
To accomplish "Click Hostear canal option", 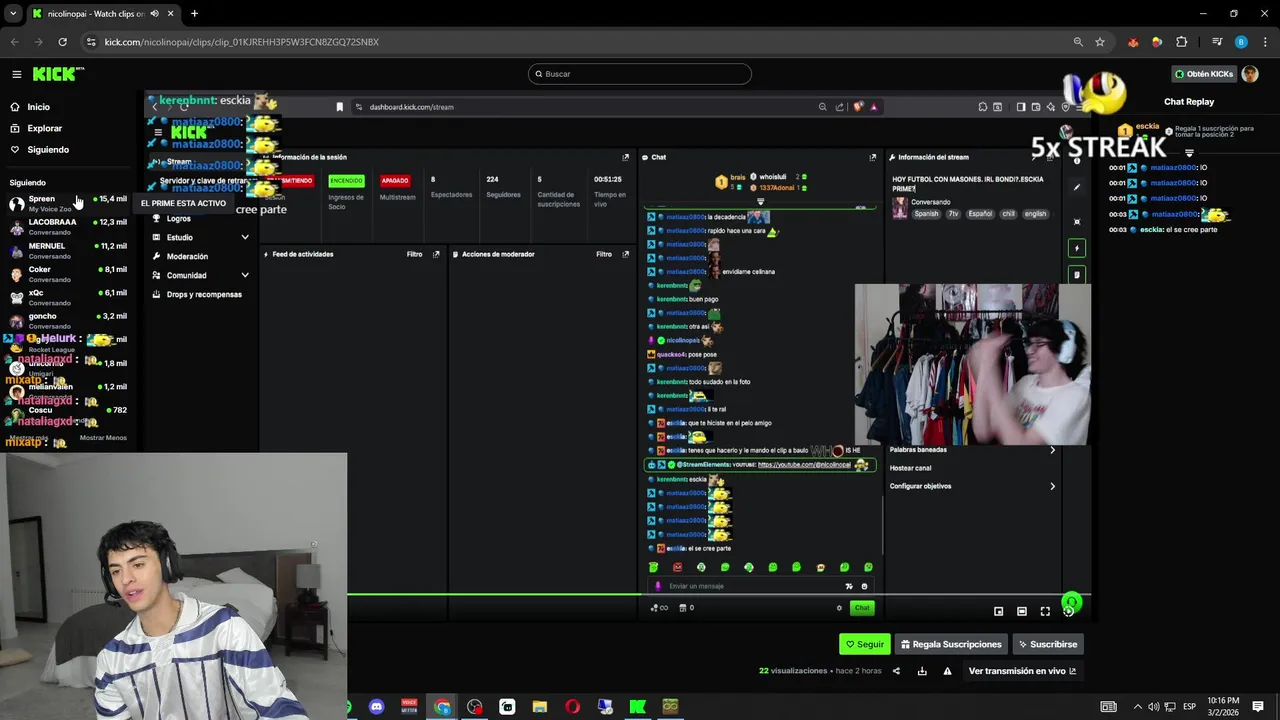I will (x=910, y=468).
